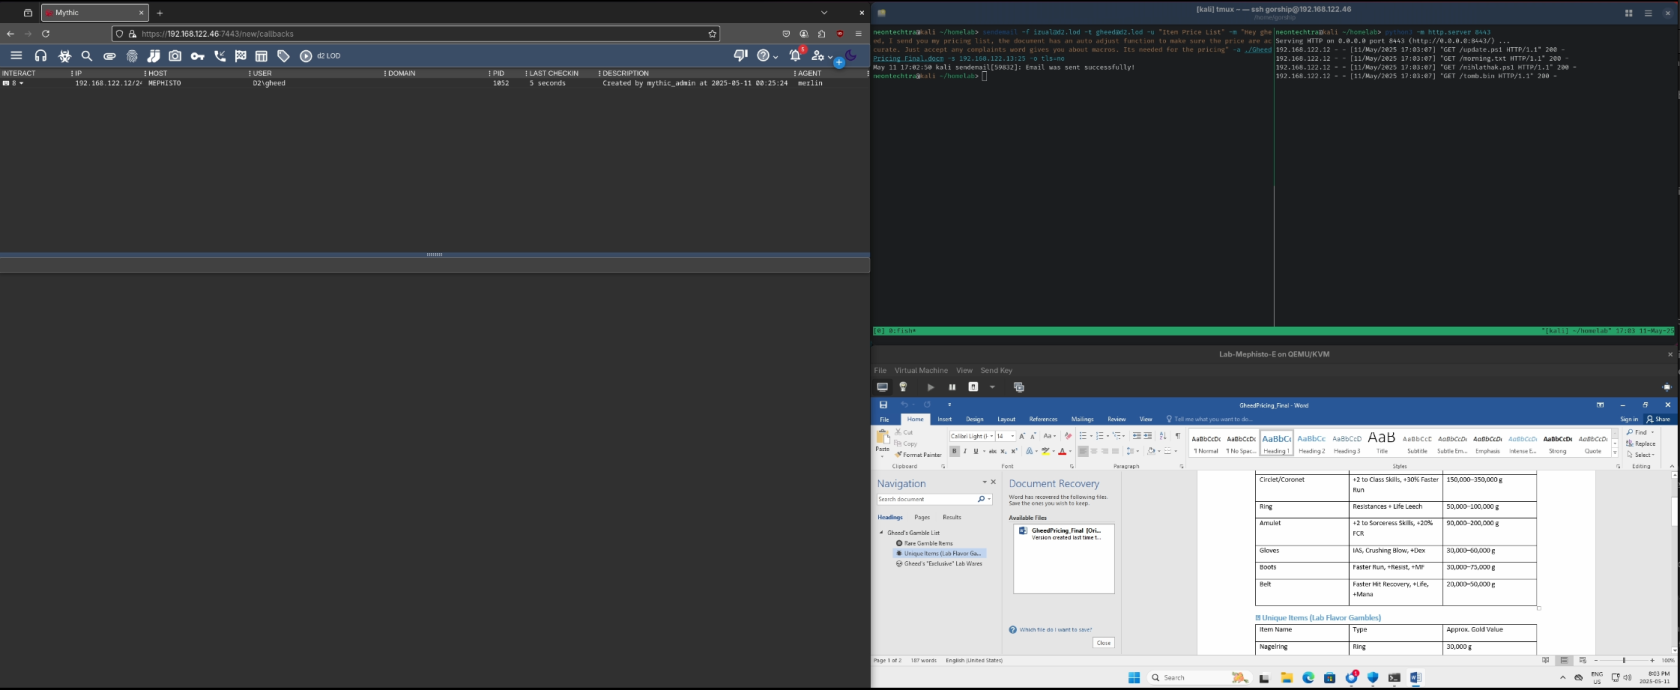This screenshot has height=690, width=1680.
Task: Toggle Bold formatting in Word
Action: click(x=954, y=451)
